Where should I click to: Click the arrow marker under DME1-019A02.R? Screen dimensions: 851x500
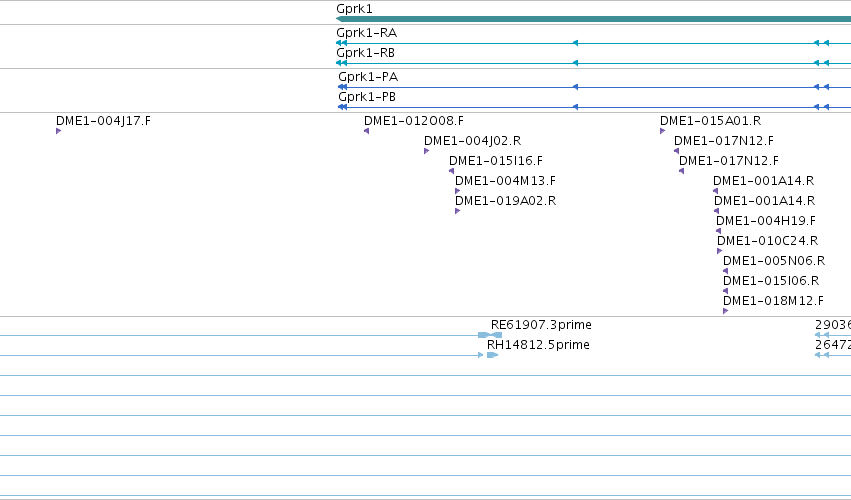[458, 211]
